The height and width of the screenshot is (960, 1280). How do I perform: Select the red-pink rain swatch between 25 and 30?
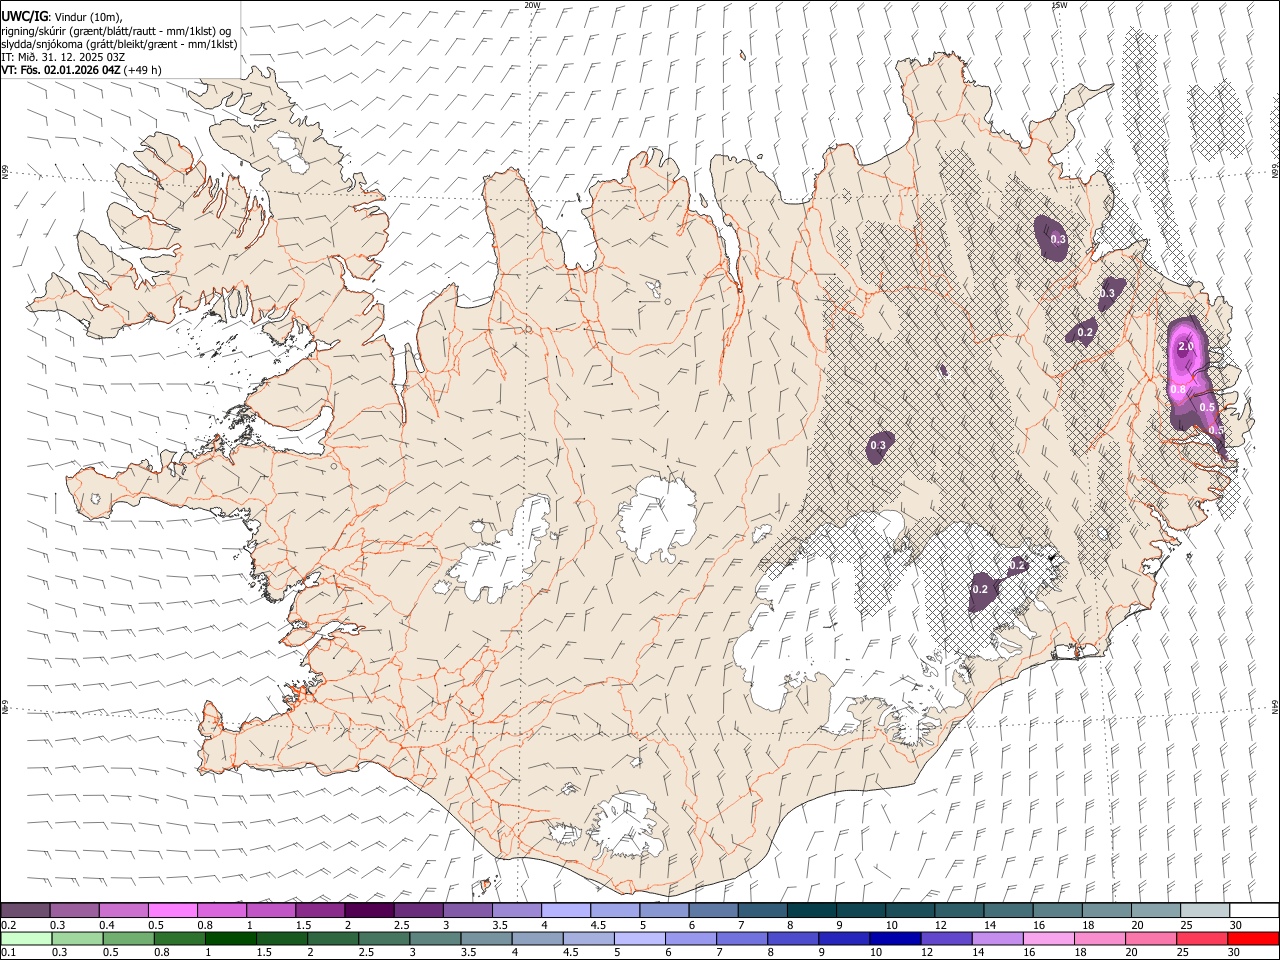1202,939
